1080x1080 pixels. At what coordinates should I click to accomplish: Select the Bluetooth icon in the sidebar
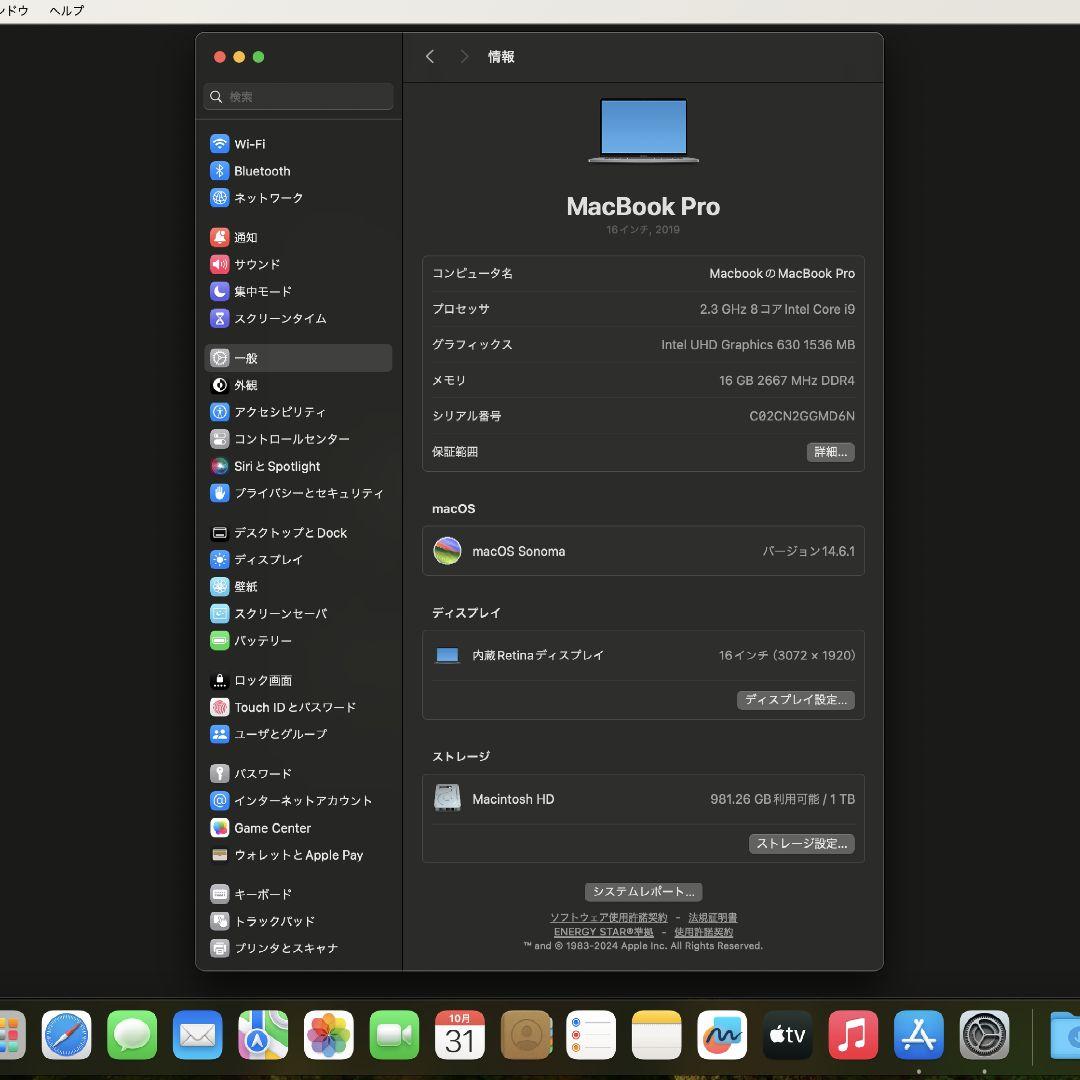click(x=219, y=170)
